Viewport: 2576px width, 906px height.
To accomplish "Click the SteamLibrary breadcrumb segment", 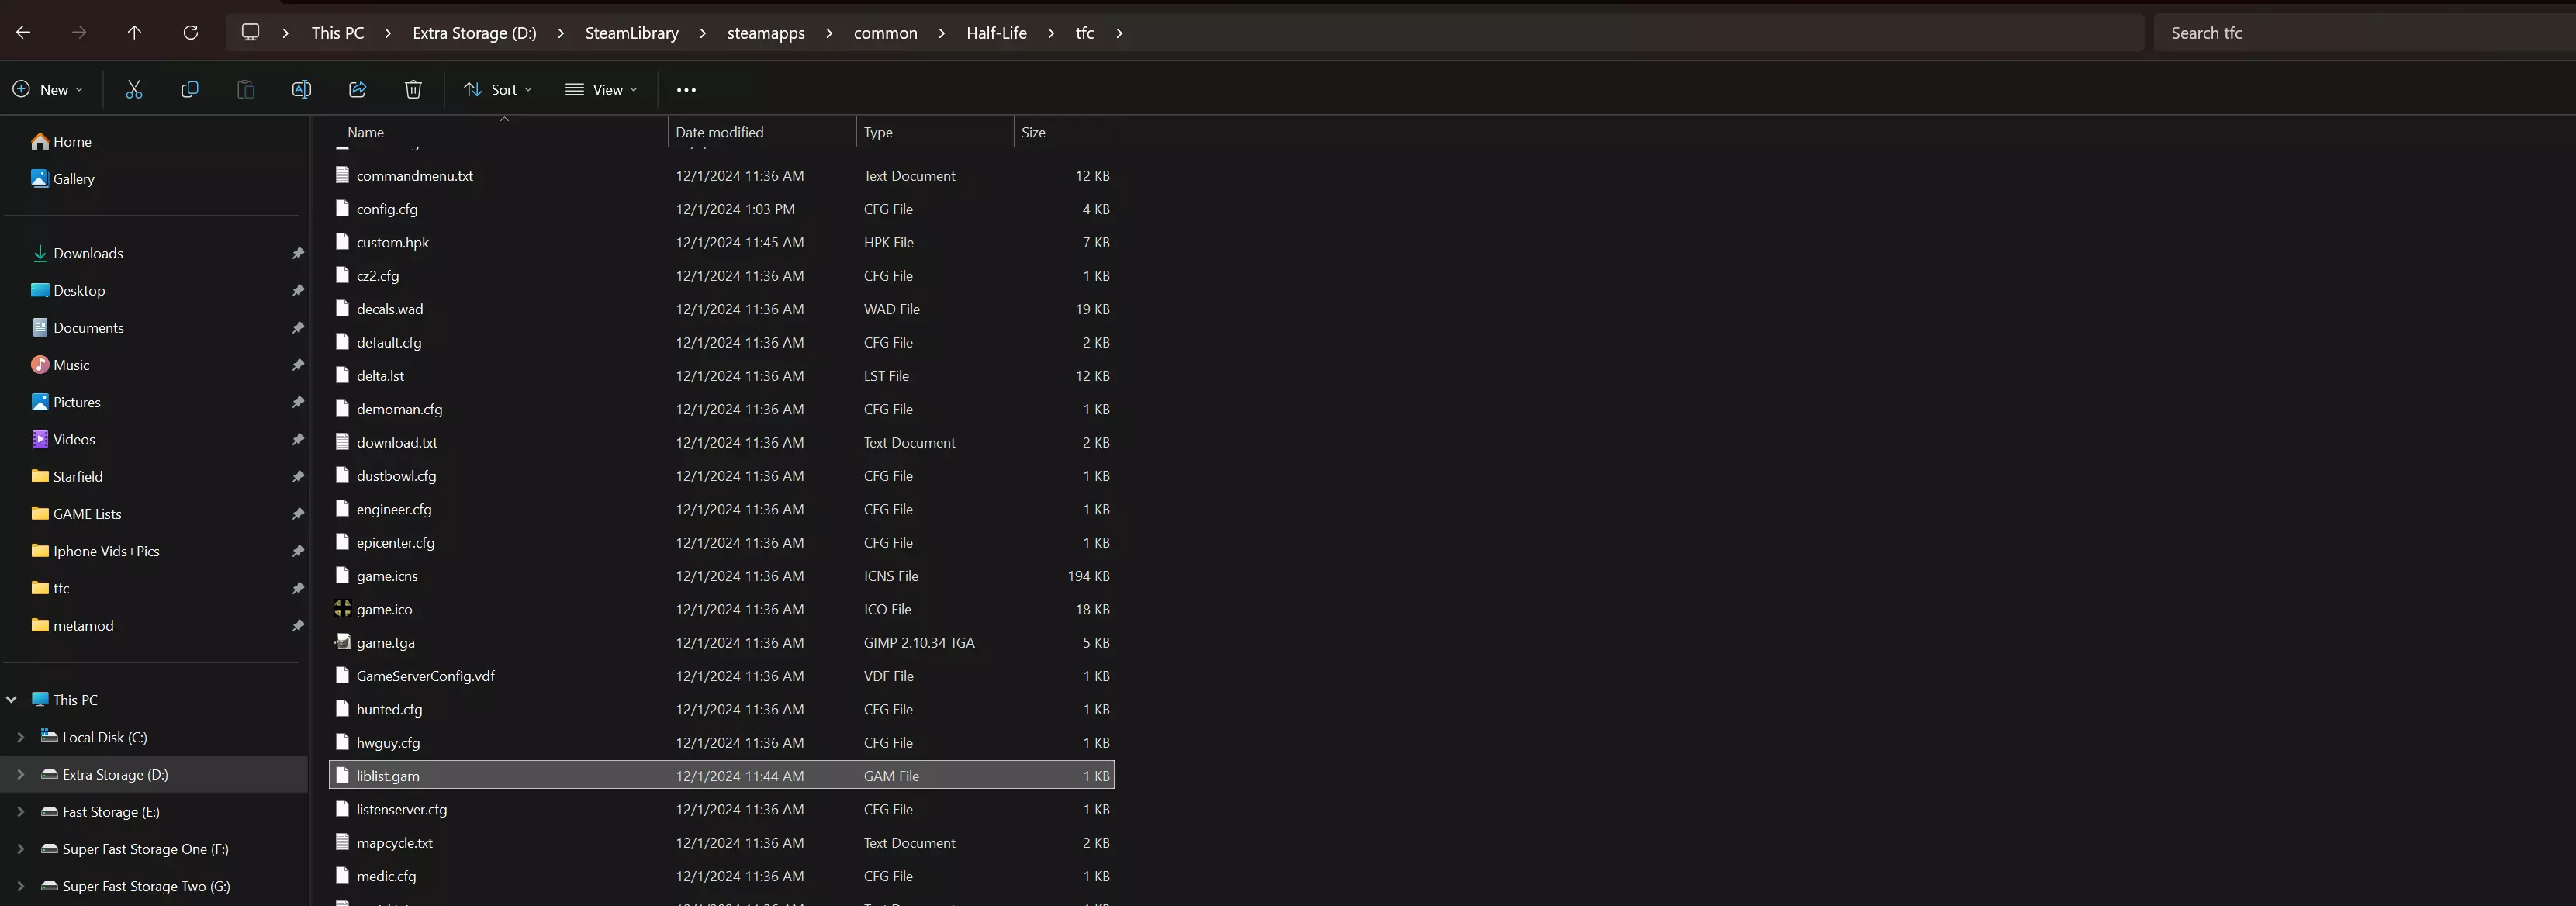I will [x=631, y=33].
